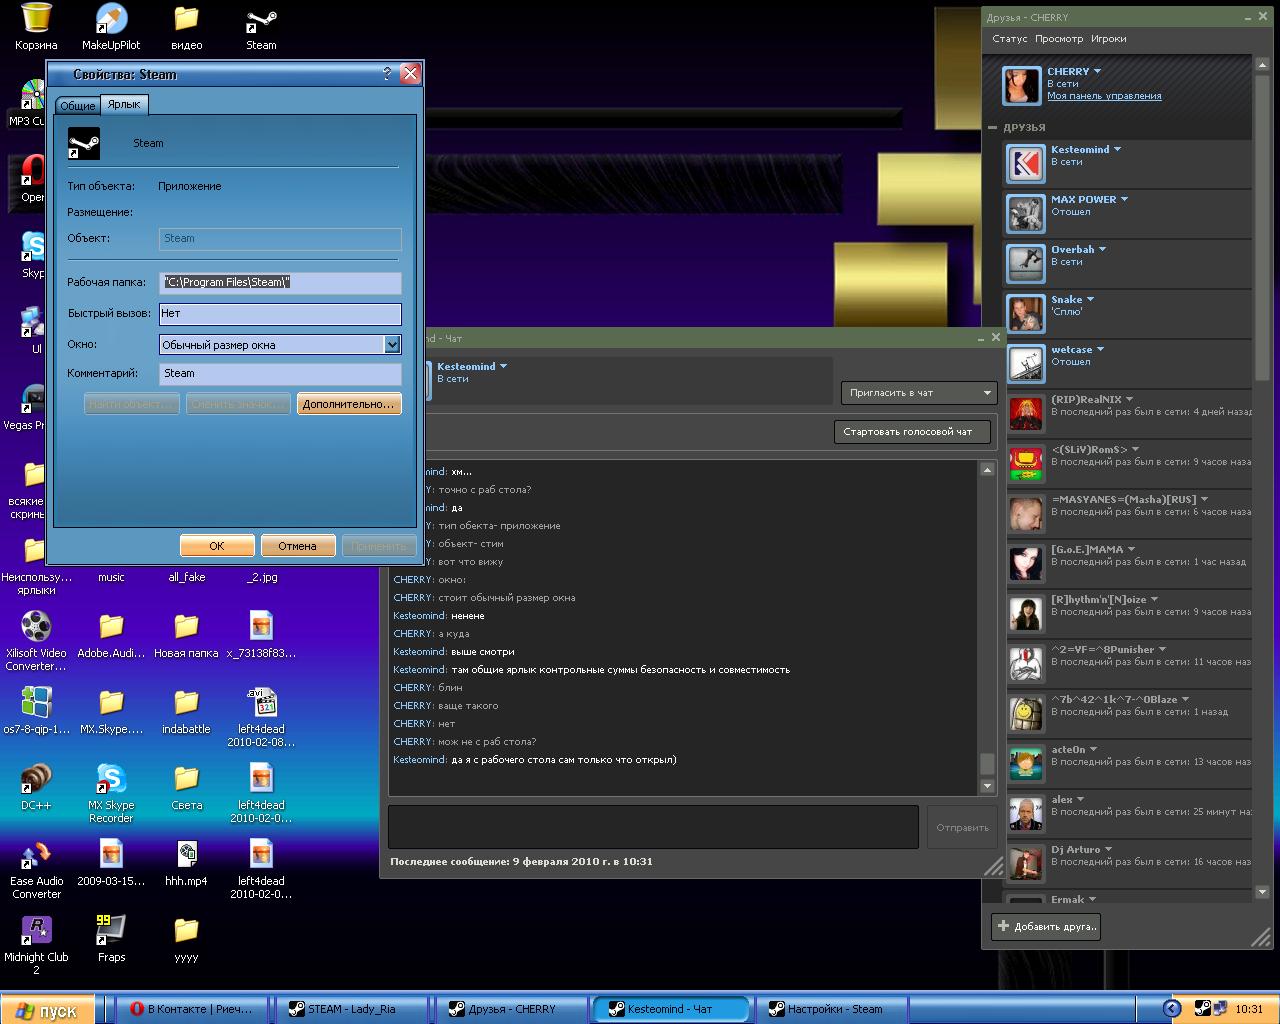This screenshot has width=1280, height=1024.
Task: Cancel the properties dialog with Отмена
Action: (298, 546)
